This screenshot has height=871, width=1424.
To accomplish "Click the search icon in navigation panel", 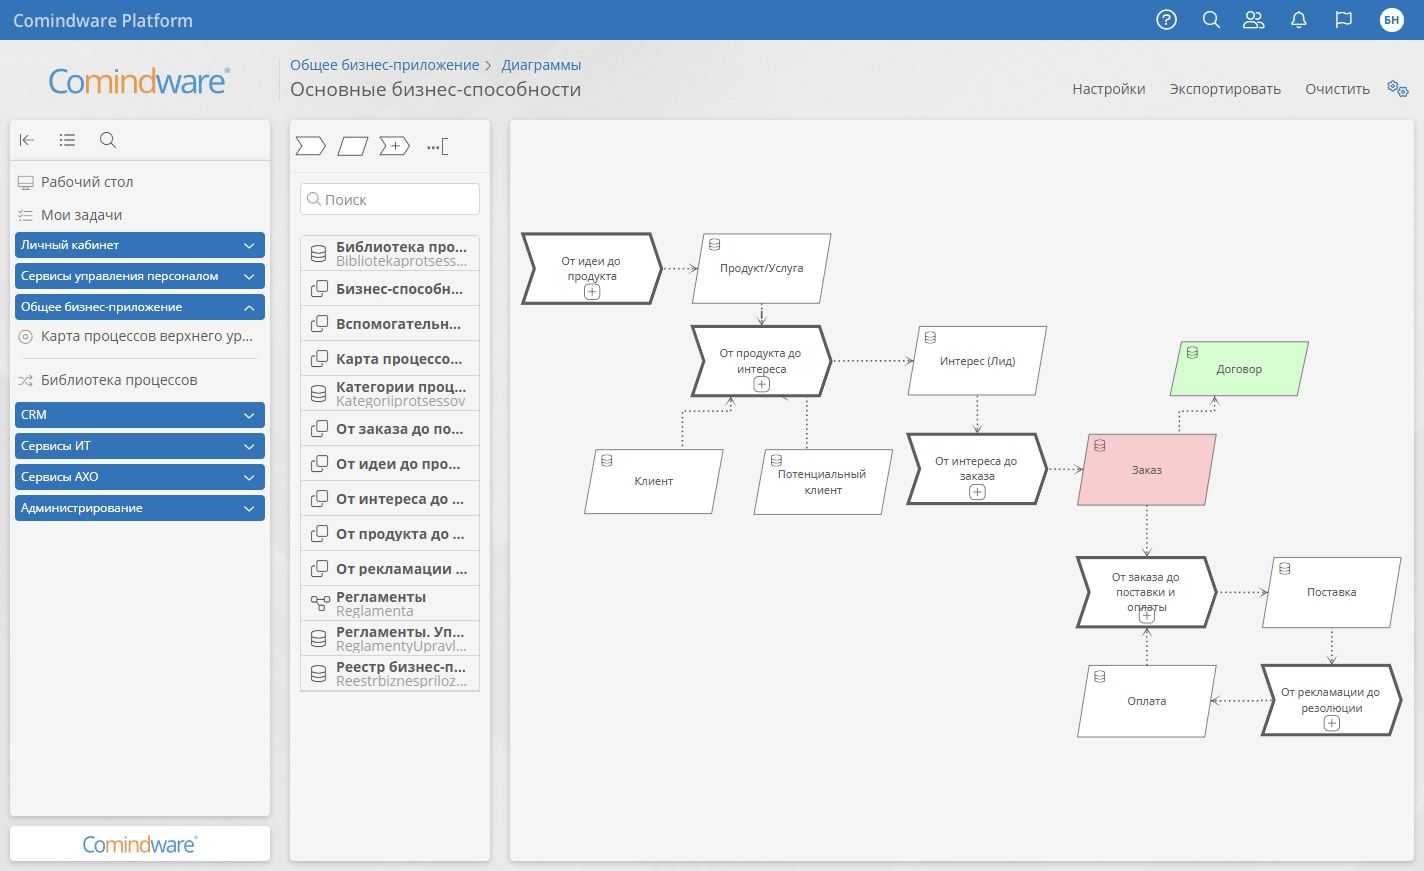I will (x=108, y=140).
